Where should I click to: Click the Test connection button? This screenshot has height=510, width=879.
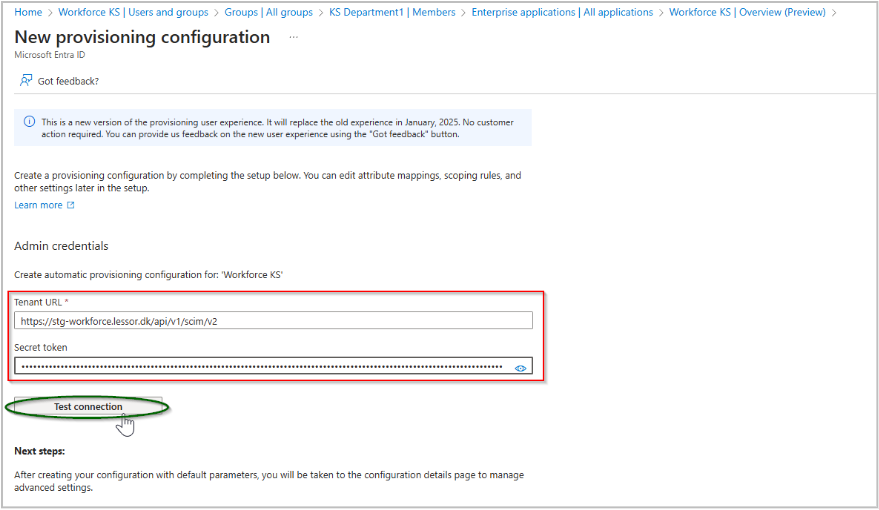pyautogui.click(x=88, y=407)
